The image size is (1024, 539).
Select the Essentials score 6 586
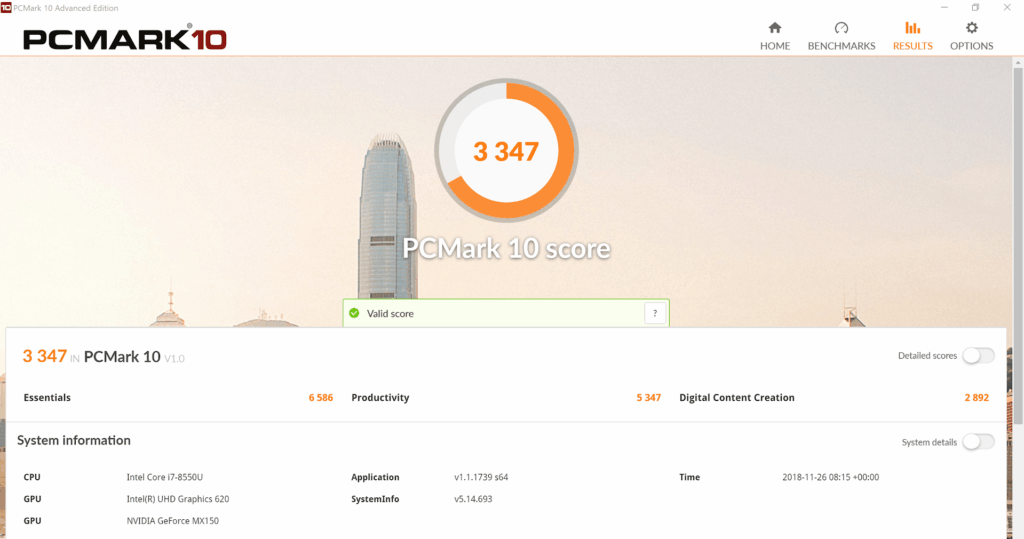point(320,398)
